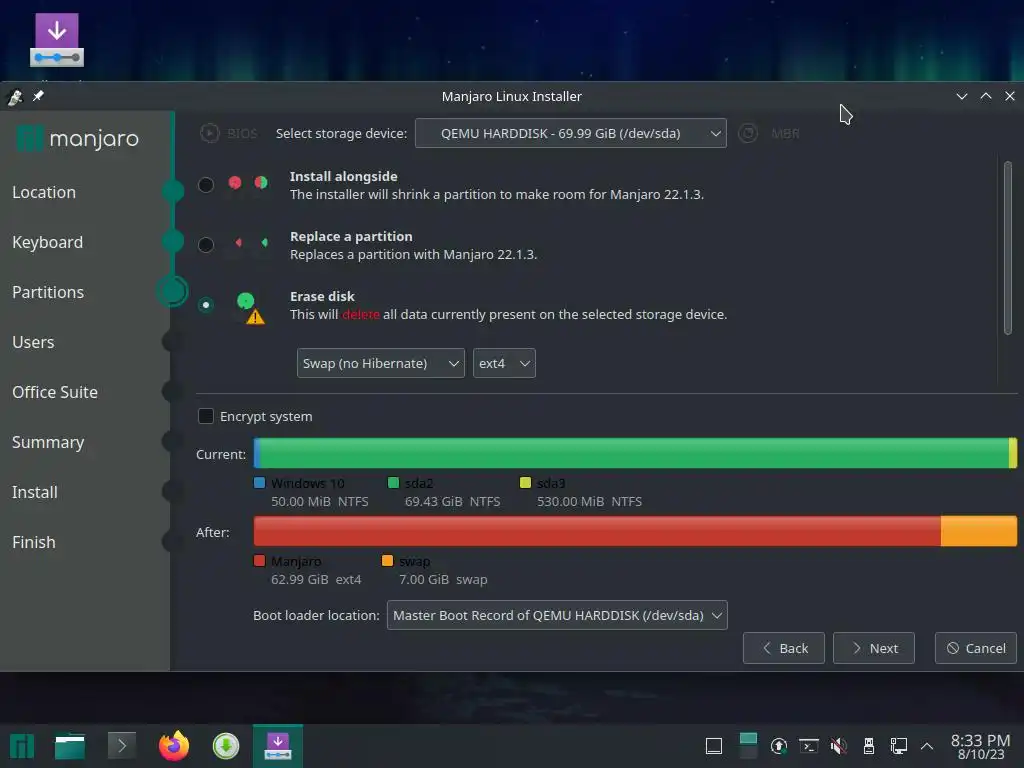The width and height of the screenshot is (1024, 768).
Task: Open the green download installer taskbar icon
Action: pos(226,746)
